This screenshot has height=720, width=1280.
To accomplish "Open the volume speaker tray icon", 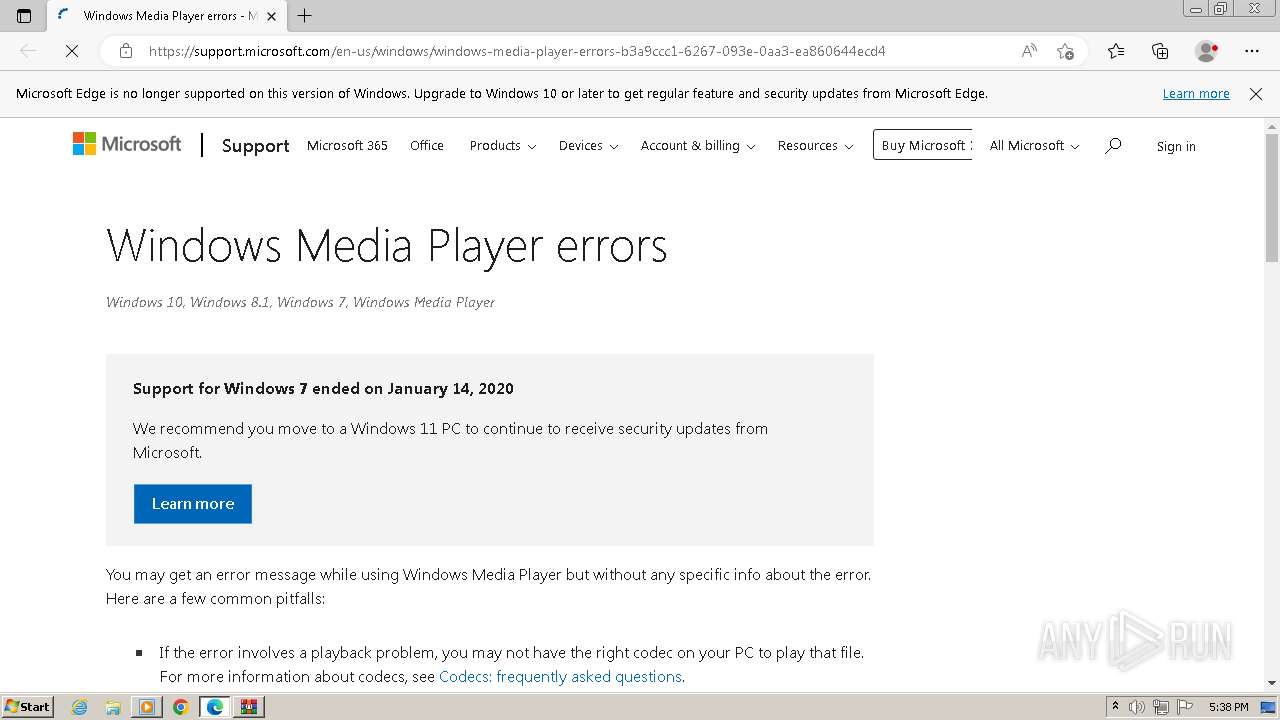I will pos(1137,707).
